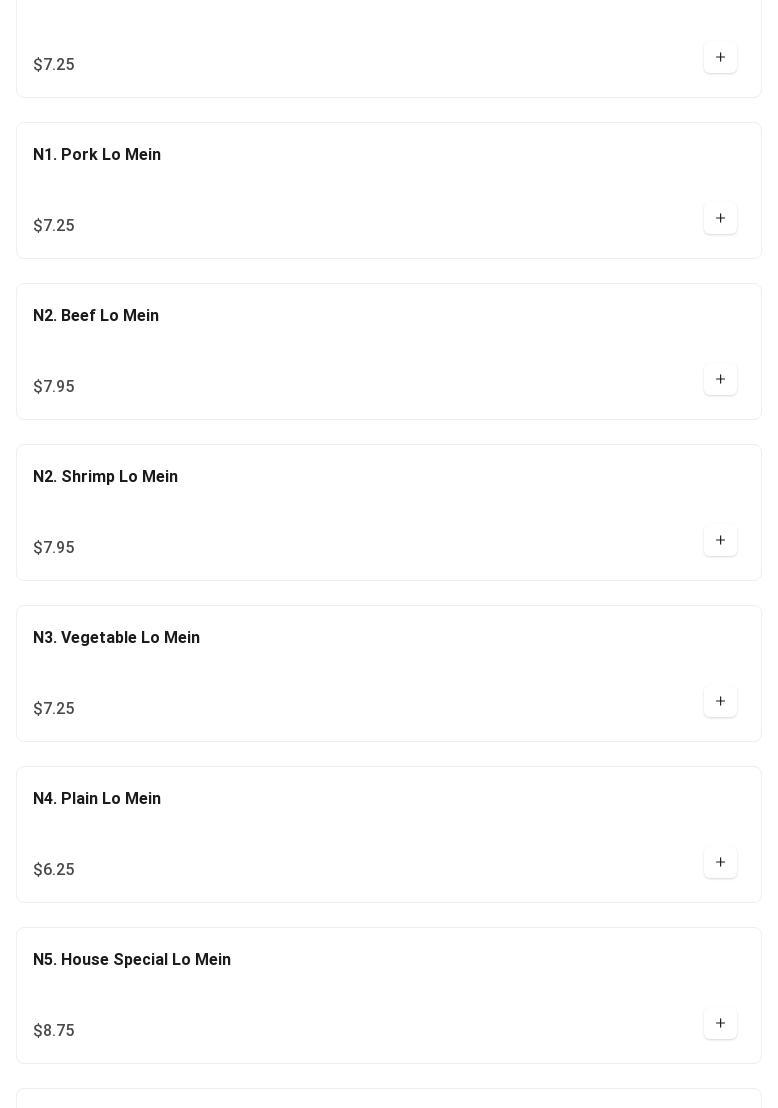Select the N2. Shrimp Lo Mein title

pyautogui.click(x=105, y=477)
